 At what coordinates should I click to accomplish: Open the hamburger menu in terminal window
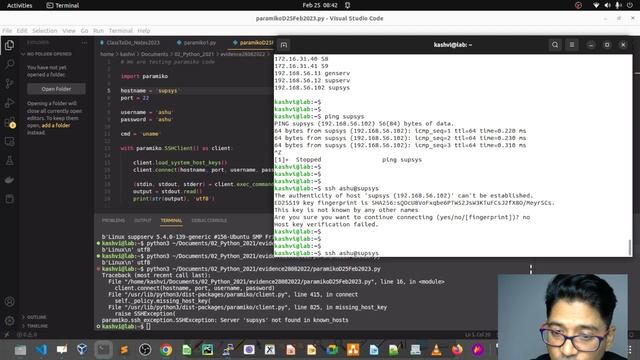tap(572, 45)
